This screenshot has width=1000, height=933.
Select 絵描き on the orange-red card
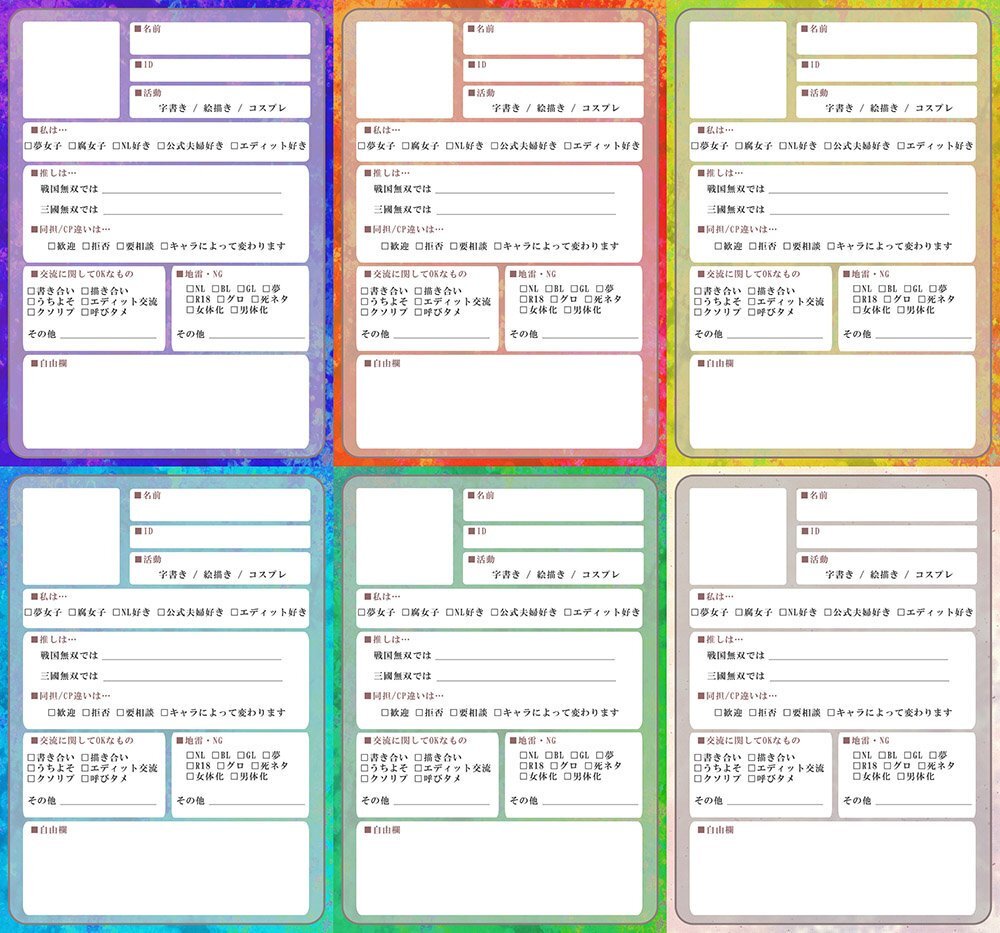coord(551,108)
